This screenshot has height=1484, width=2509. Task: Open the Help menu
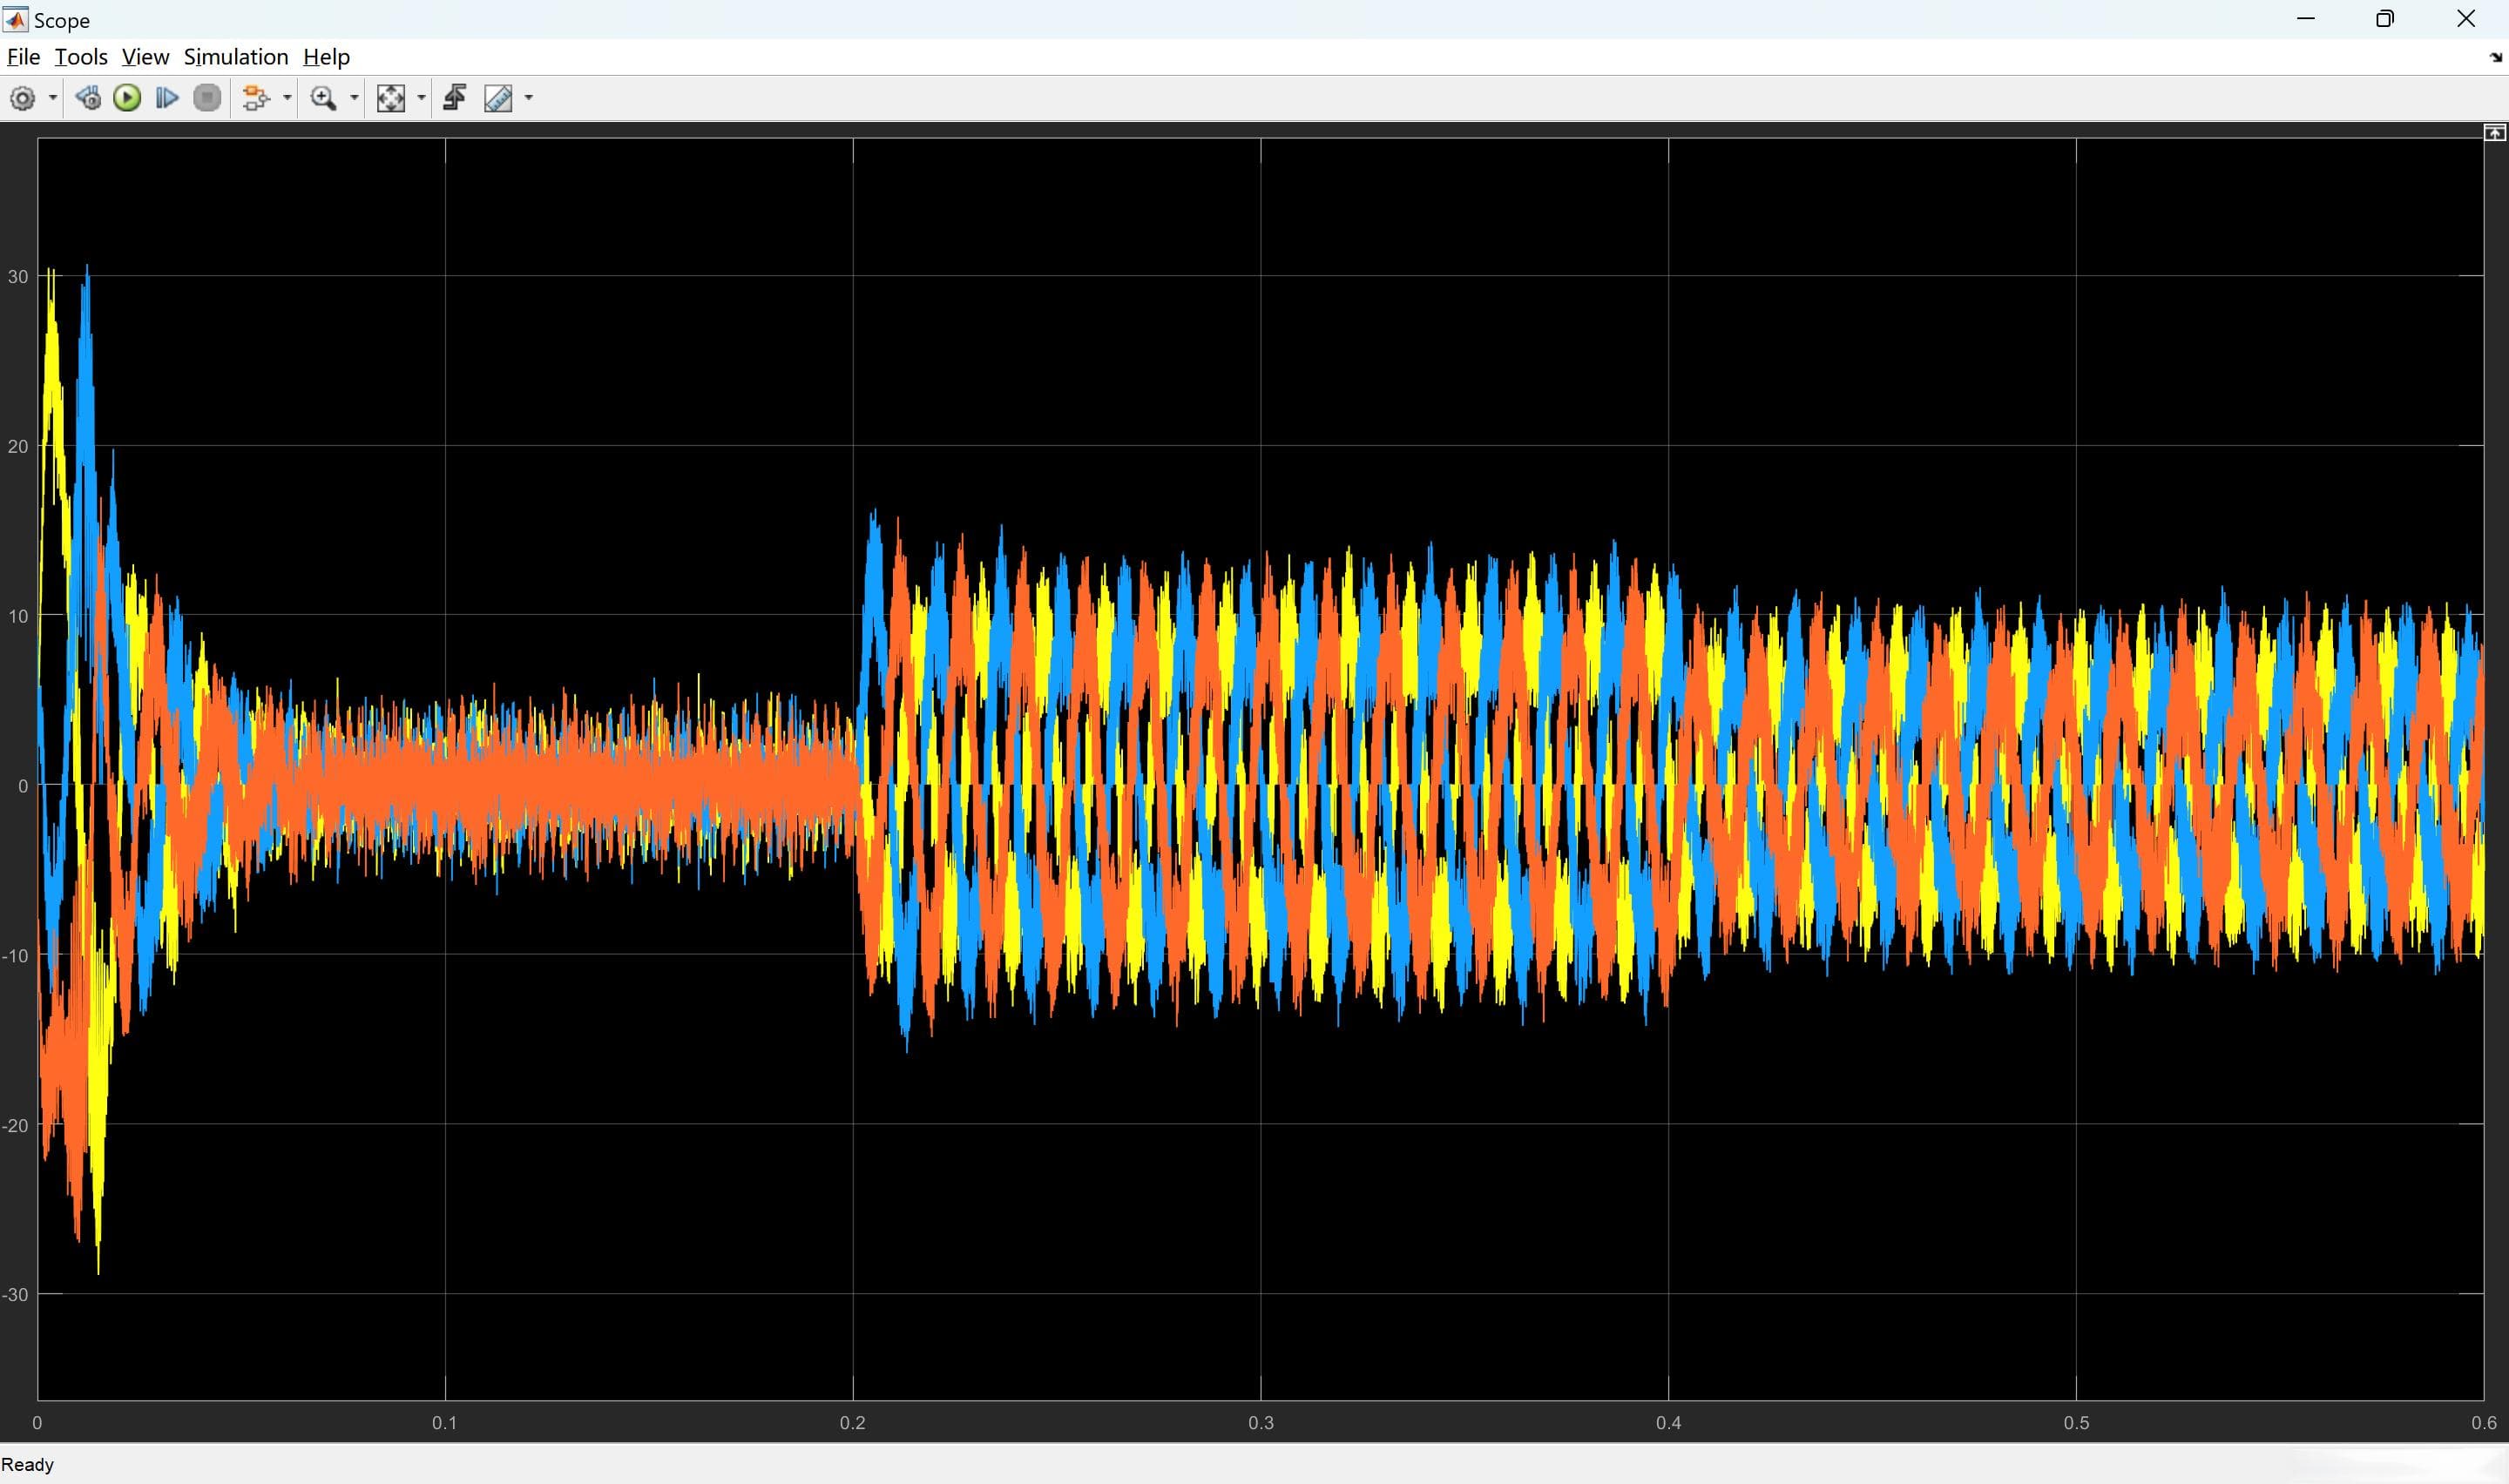tap(326, 57)
